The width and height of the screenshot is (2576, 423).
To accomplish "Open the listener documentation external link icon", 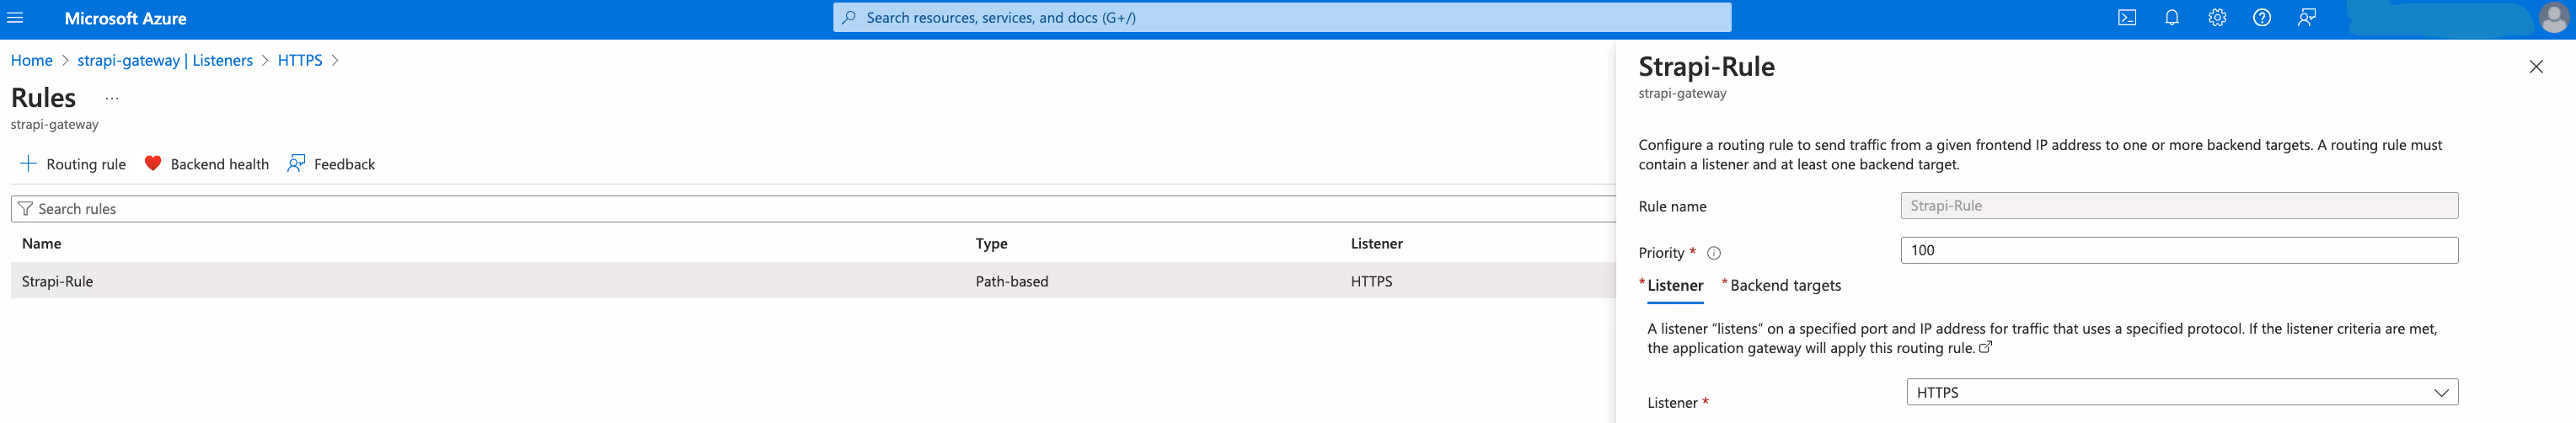I will pos(1986,348).
